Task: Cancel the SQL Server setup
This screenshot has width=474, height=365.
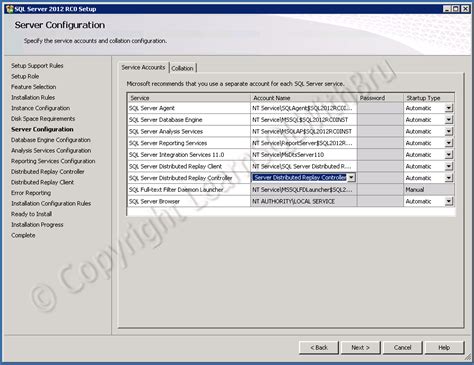Action: click(x=403, y=347)
